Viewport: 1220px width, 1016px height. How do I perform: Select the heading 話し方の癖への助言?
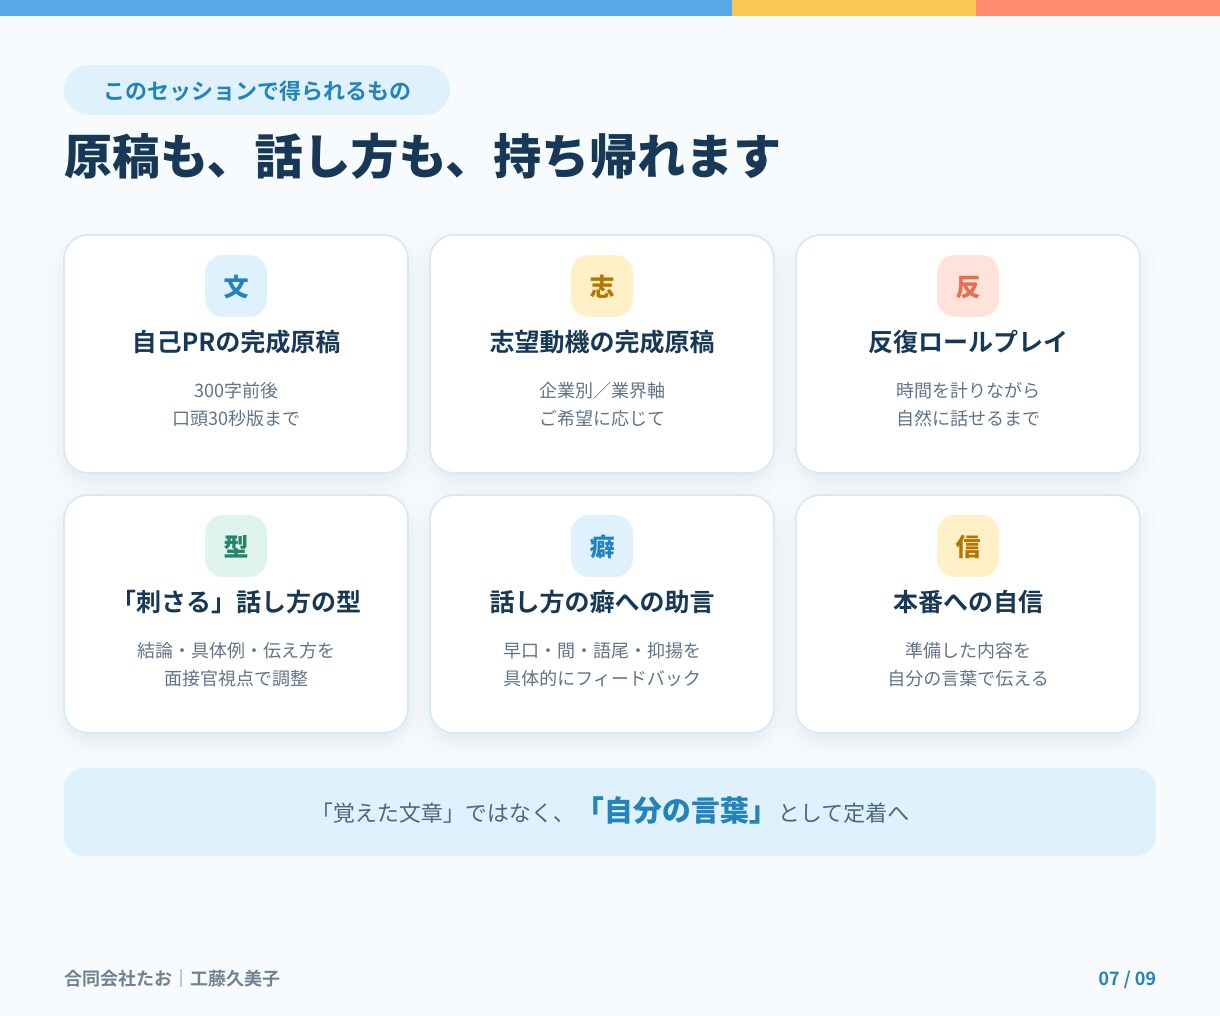tap(602, 602)
